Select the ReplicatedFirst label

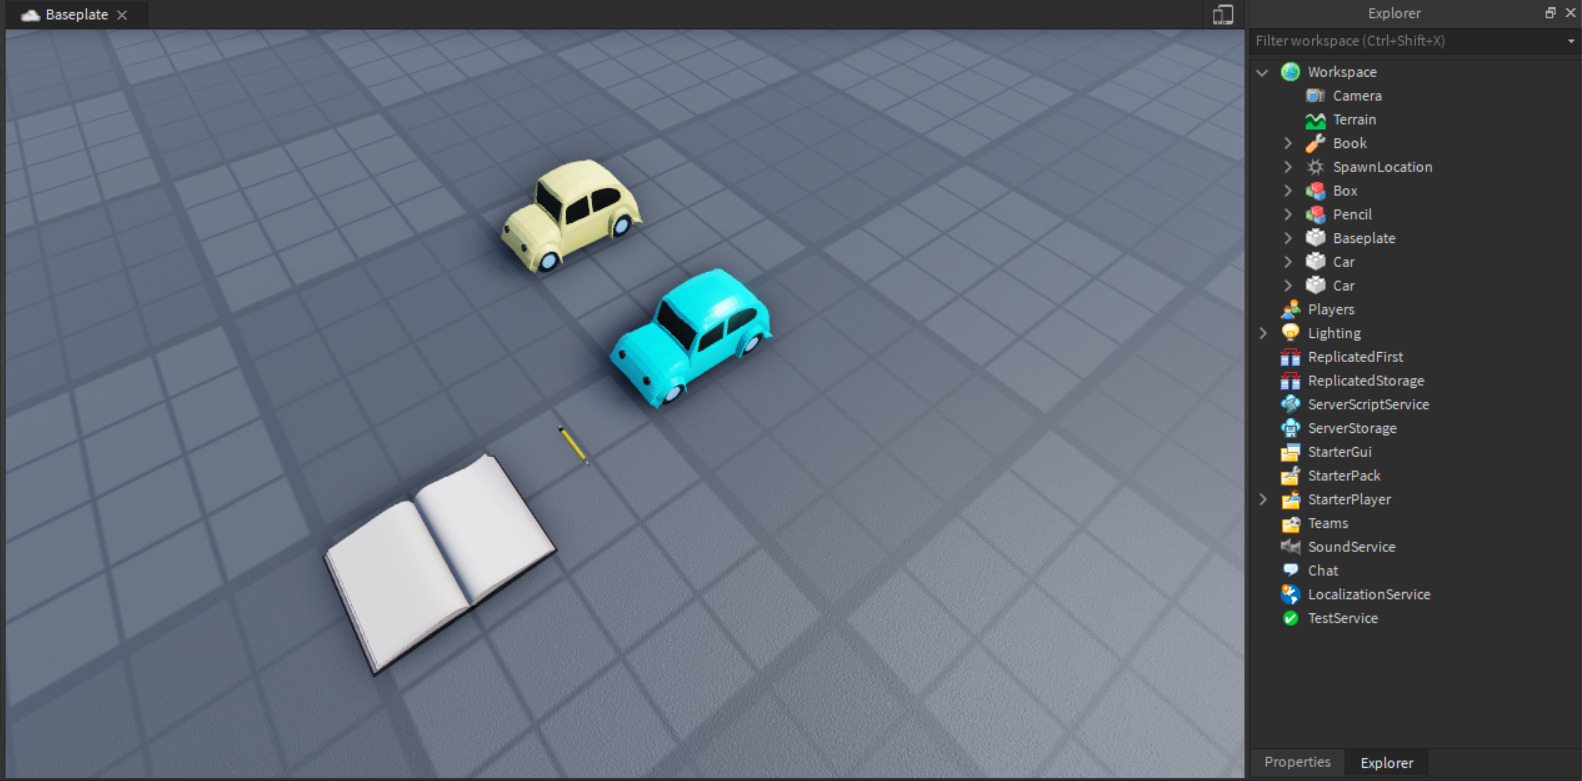pyautogui.click(x=1355, y=357)
